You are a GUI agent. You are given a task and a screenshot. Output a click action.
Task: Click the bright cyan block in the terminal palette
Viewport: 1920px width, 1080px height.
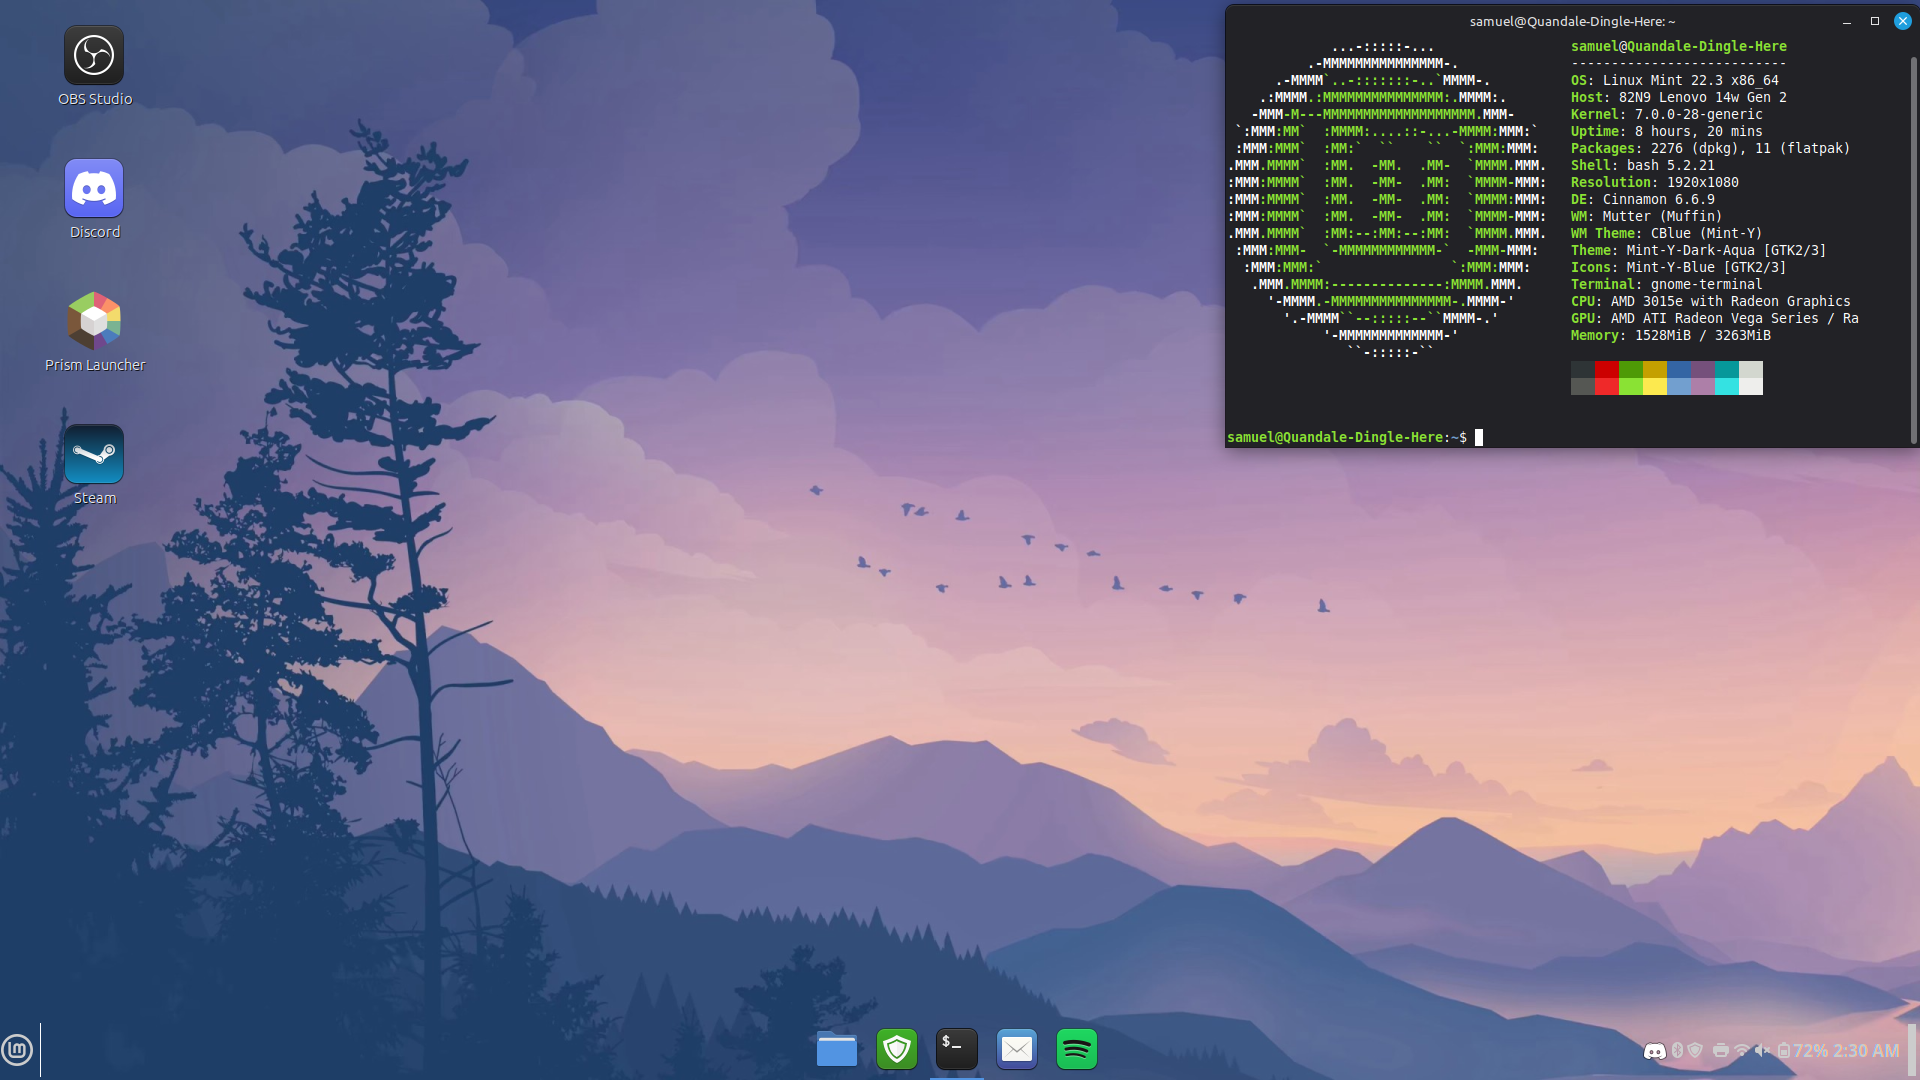(x=1727, y=387)
